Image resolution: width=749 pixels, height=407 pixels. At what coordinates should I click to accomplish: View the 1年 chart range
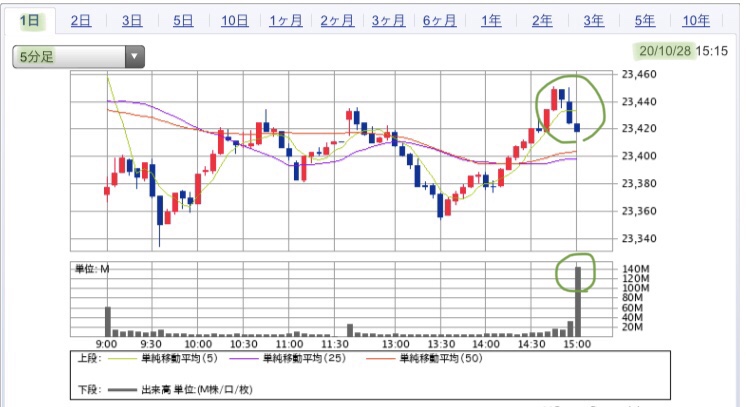(491, 21)
